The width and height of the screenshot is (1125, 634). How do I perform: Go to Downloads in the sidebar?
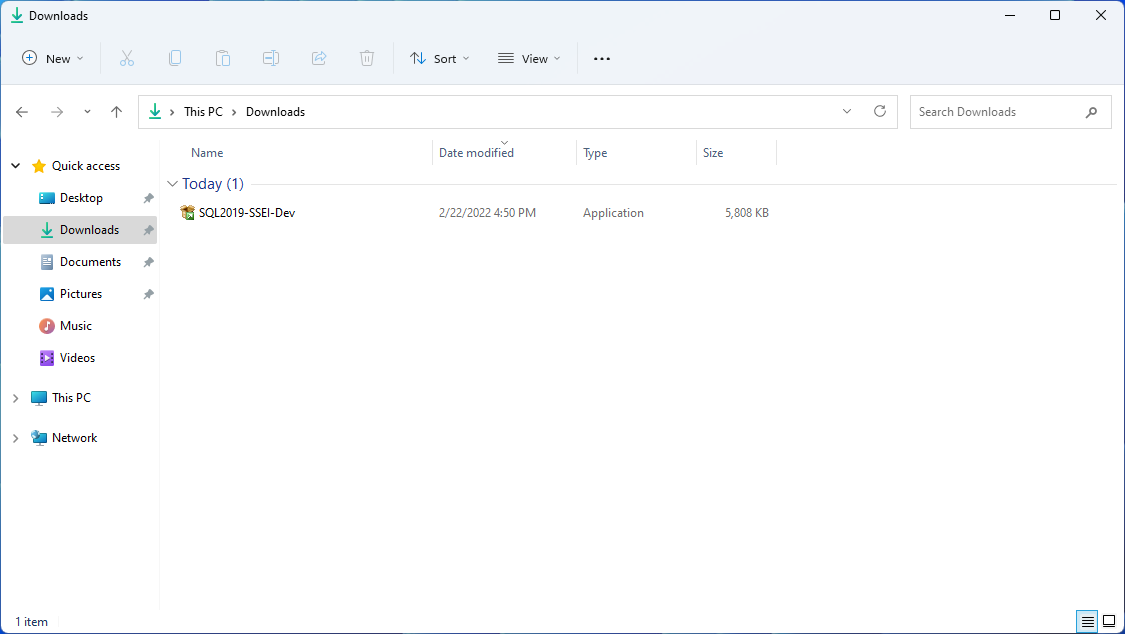[88, 229]
